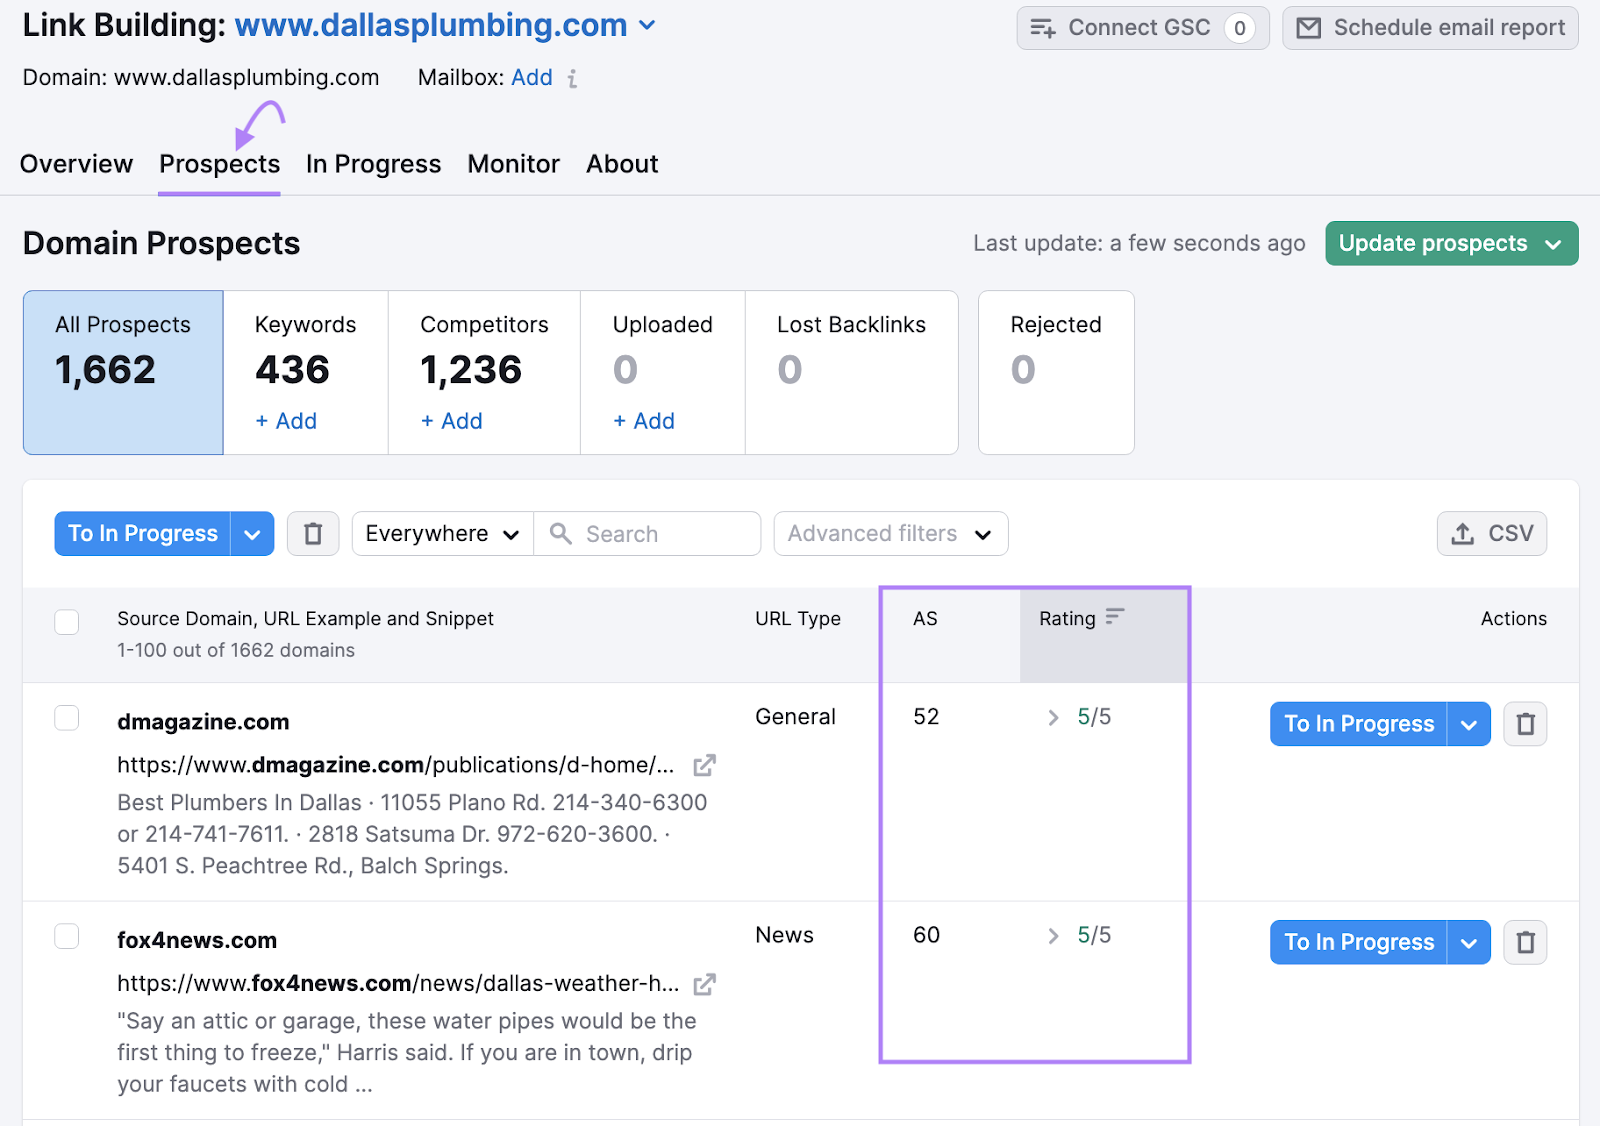Open the bulk delete trash icon
Image resolution: width=1600 pixels, height=1126 pixels.
(x=312, y=533)
